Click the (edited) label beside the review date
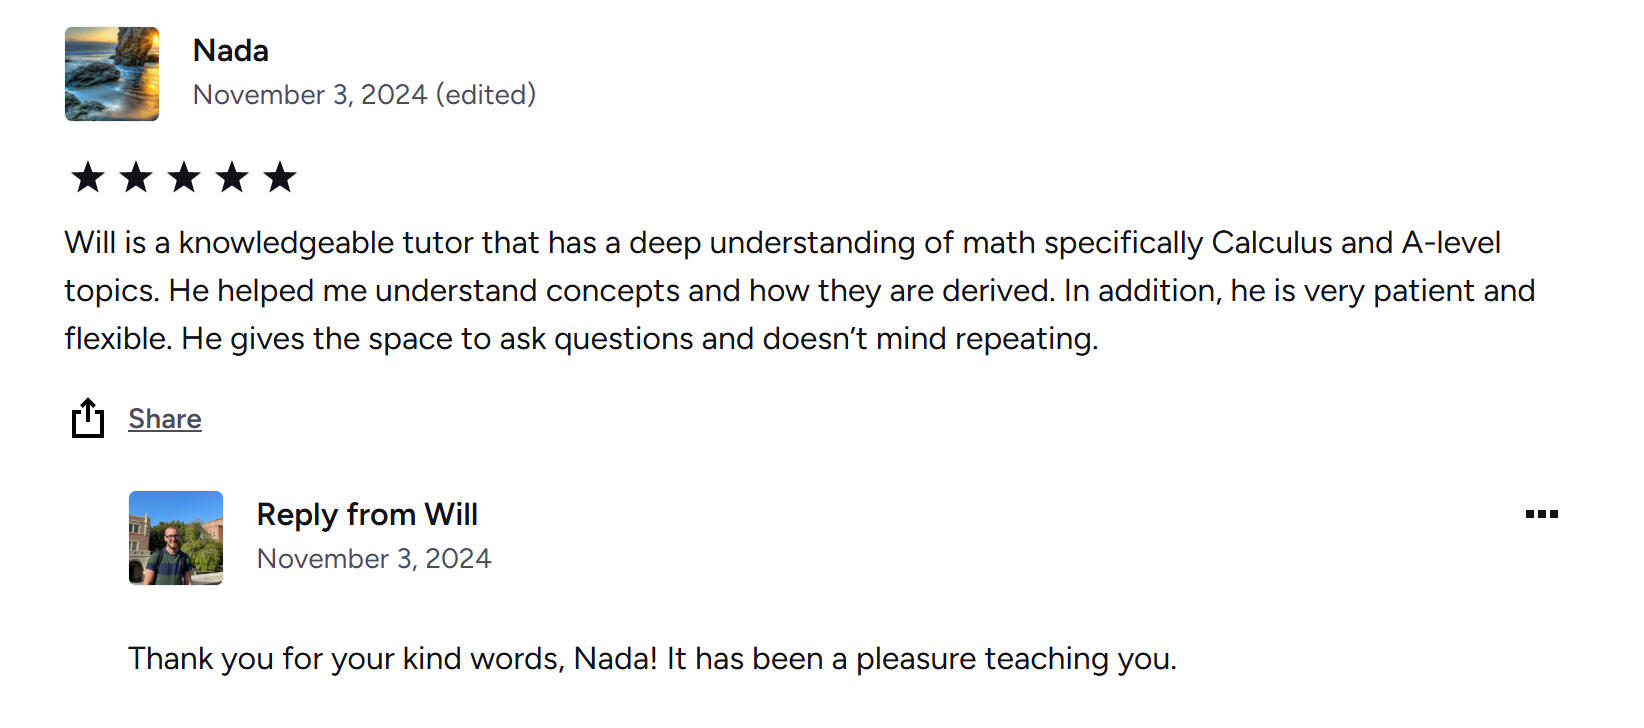 (x=486, y=95)
